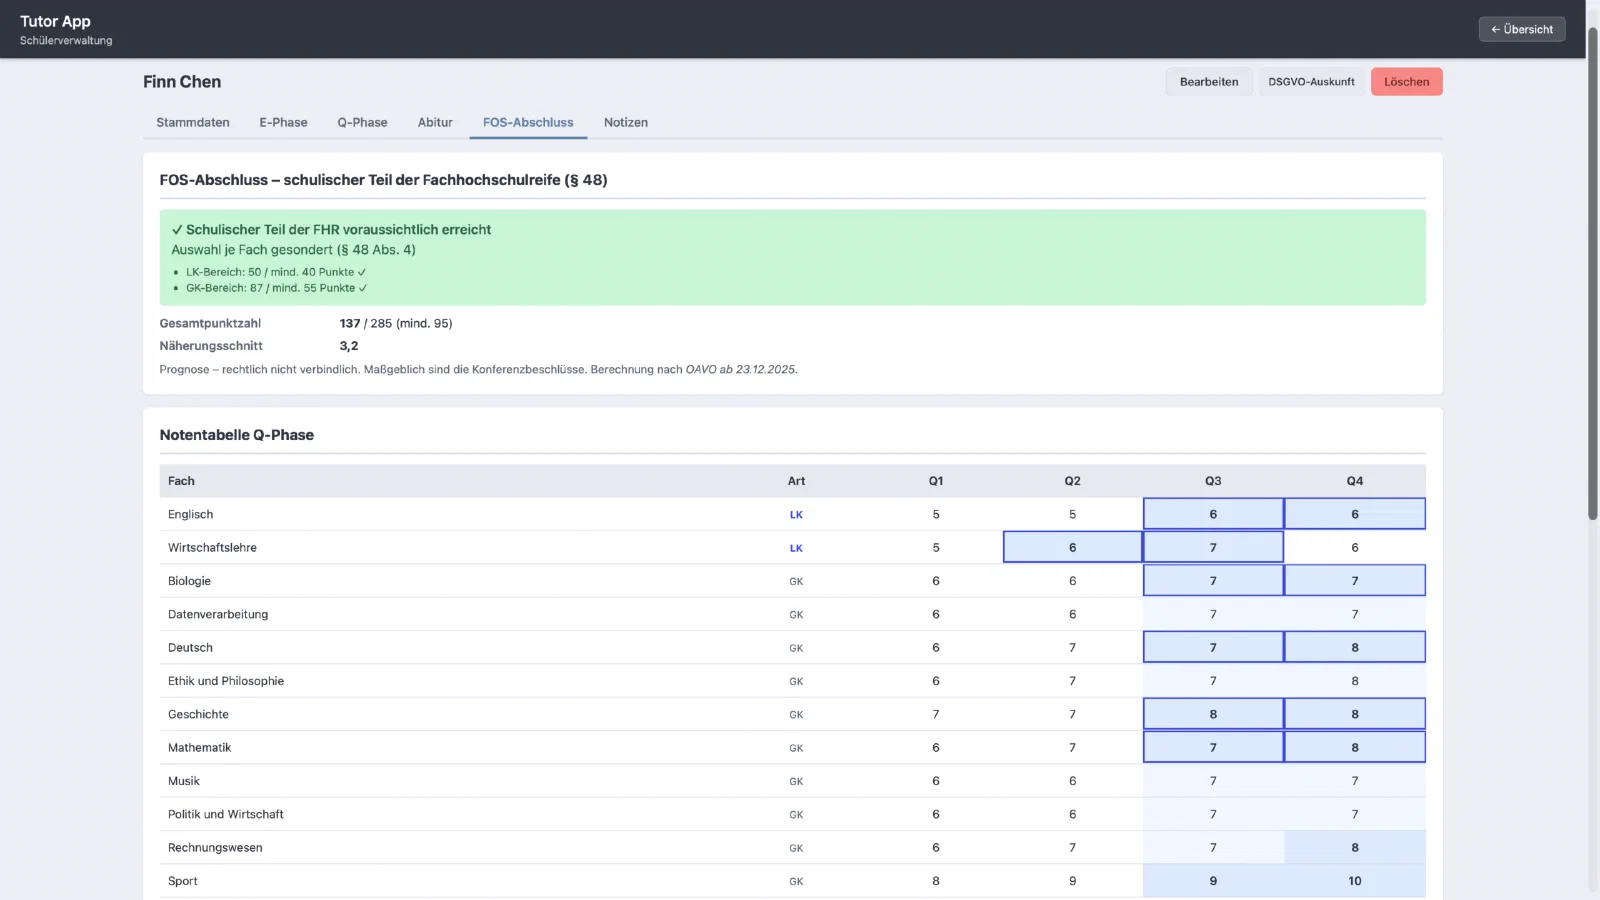Pick the Biologie Q4 grade cell
1600x900 pixels.
(1355, 581)
